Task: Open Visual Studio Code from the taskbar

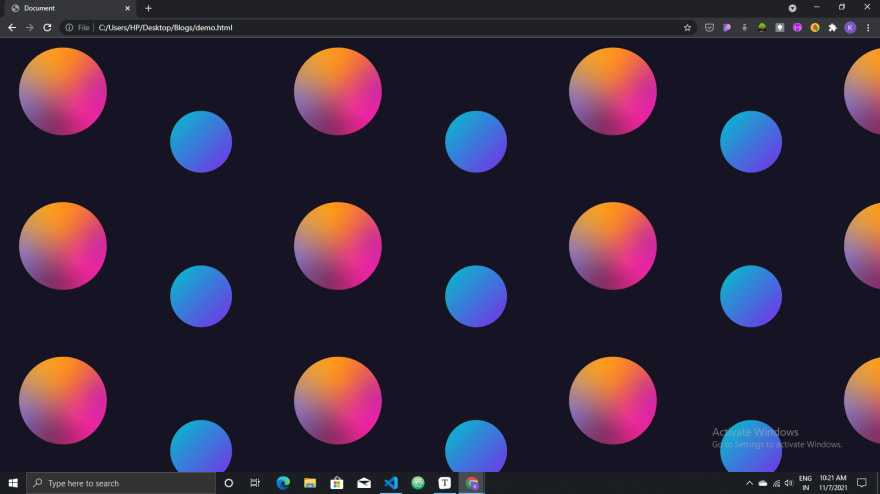Action: (x=391, y=483)
